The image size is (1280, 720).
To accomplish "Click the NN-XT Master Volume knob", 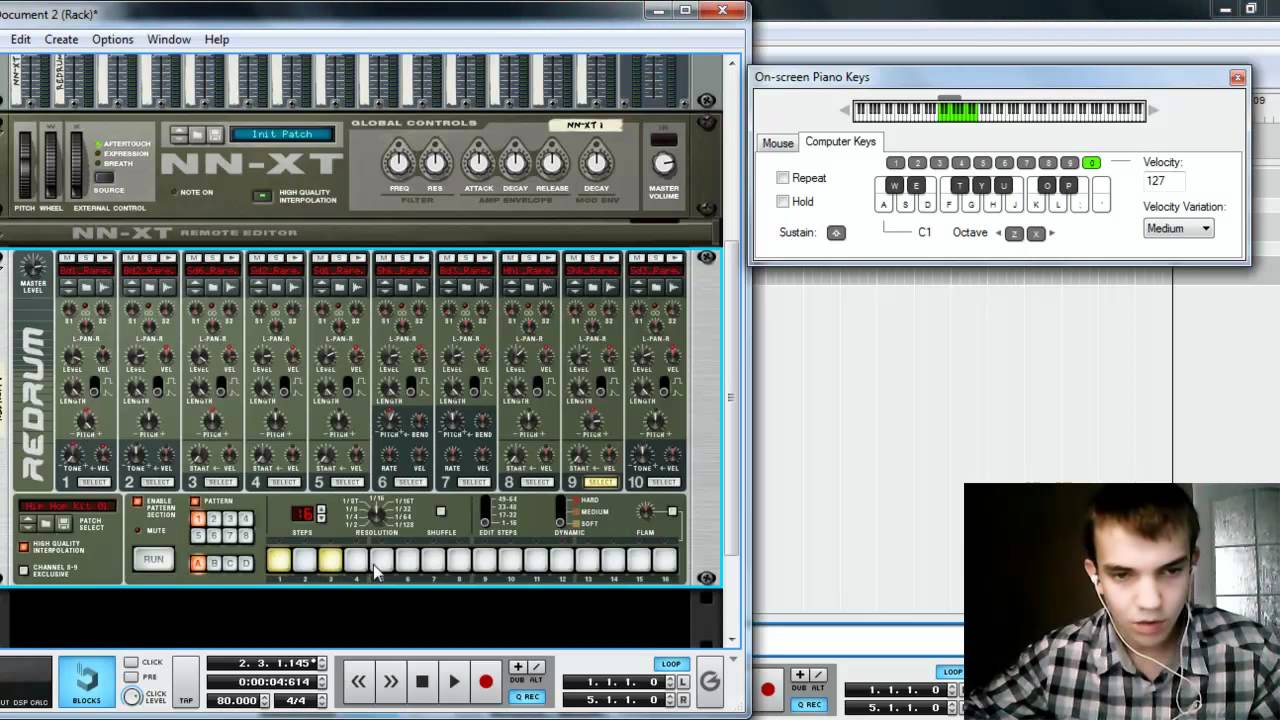I will [664, 164].
